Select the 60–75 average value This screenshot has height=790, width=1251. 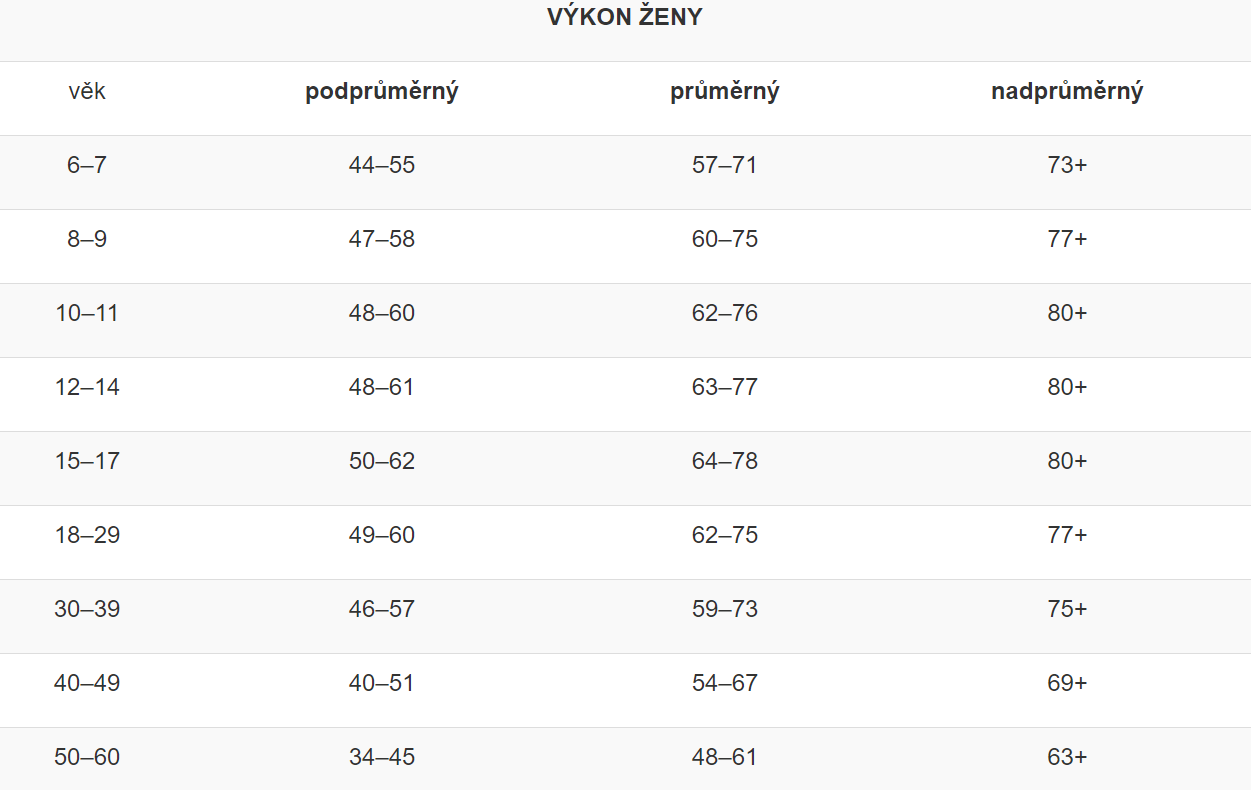(x=725, y=239)
